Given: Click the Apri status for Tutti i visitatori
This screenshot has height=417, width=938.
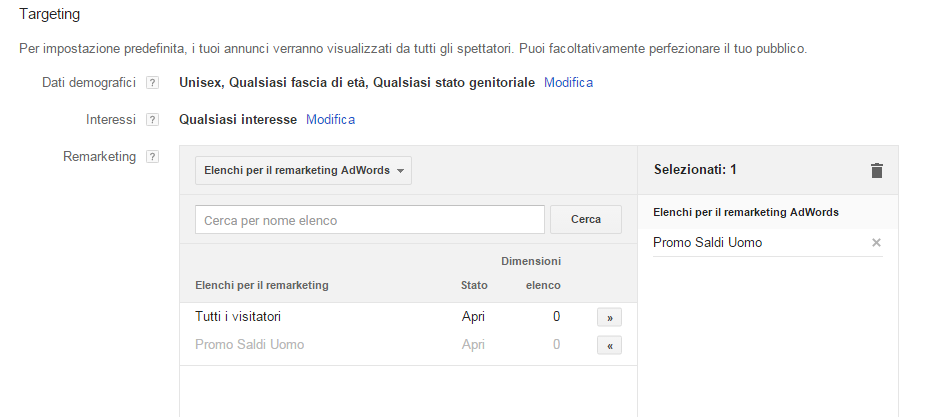Looking at the screenshot, I should tap(473, 317).
